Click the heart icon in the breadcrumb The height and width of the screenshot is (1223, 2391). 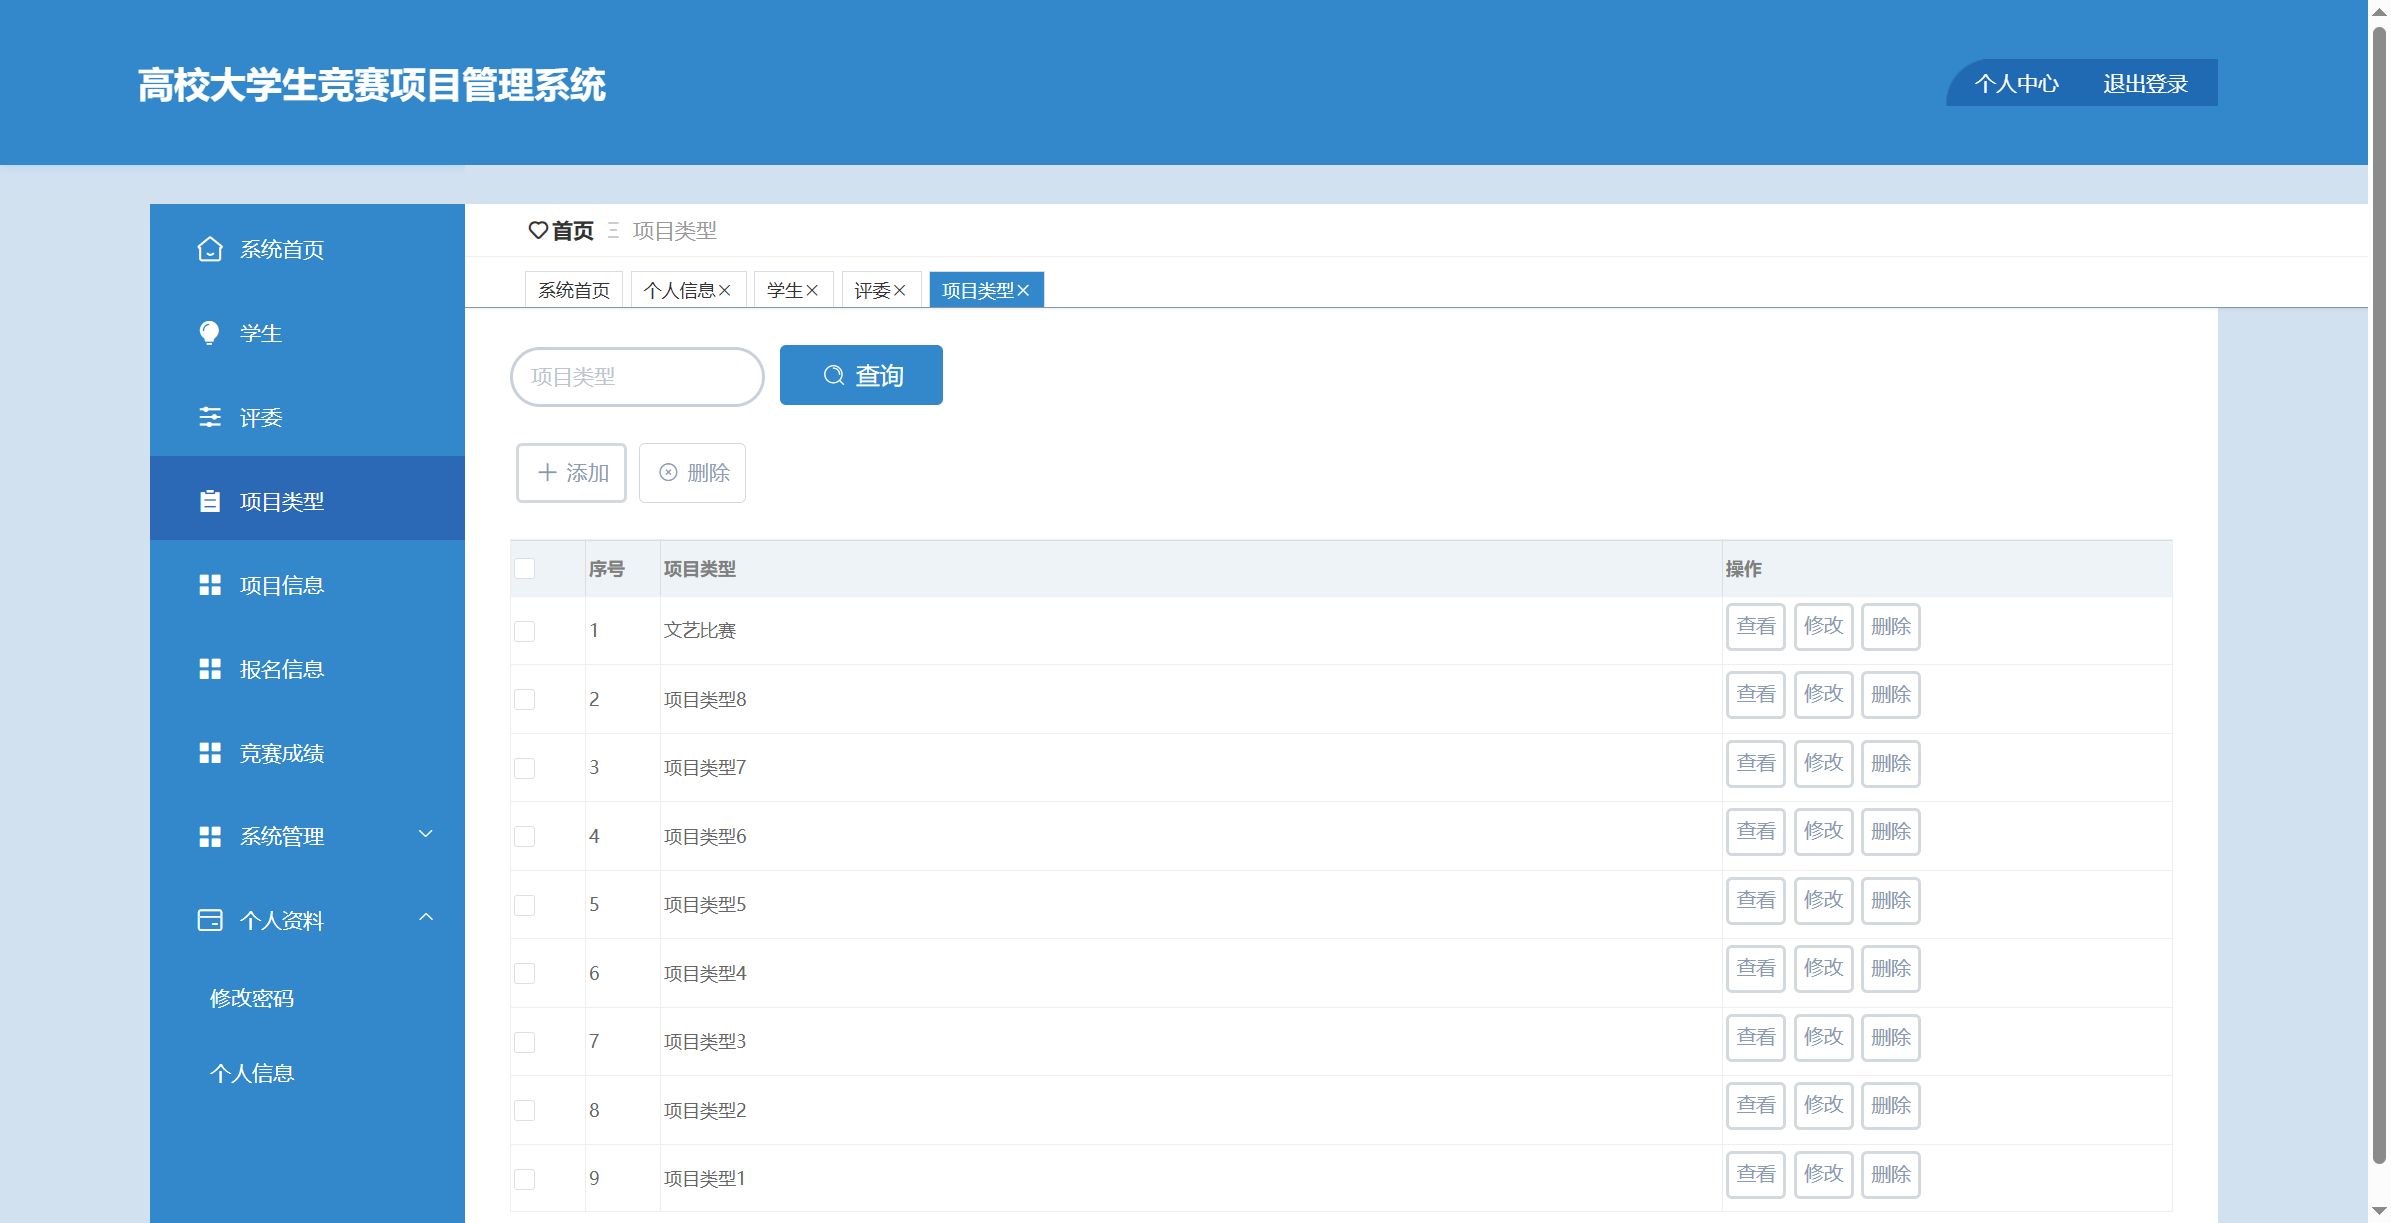pos(538,231)
